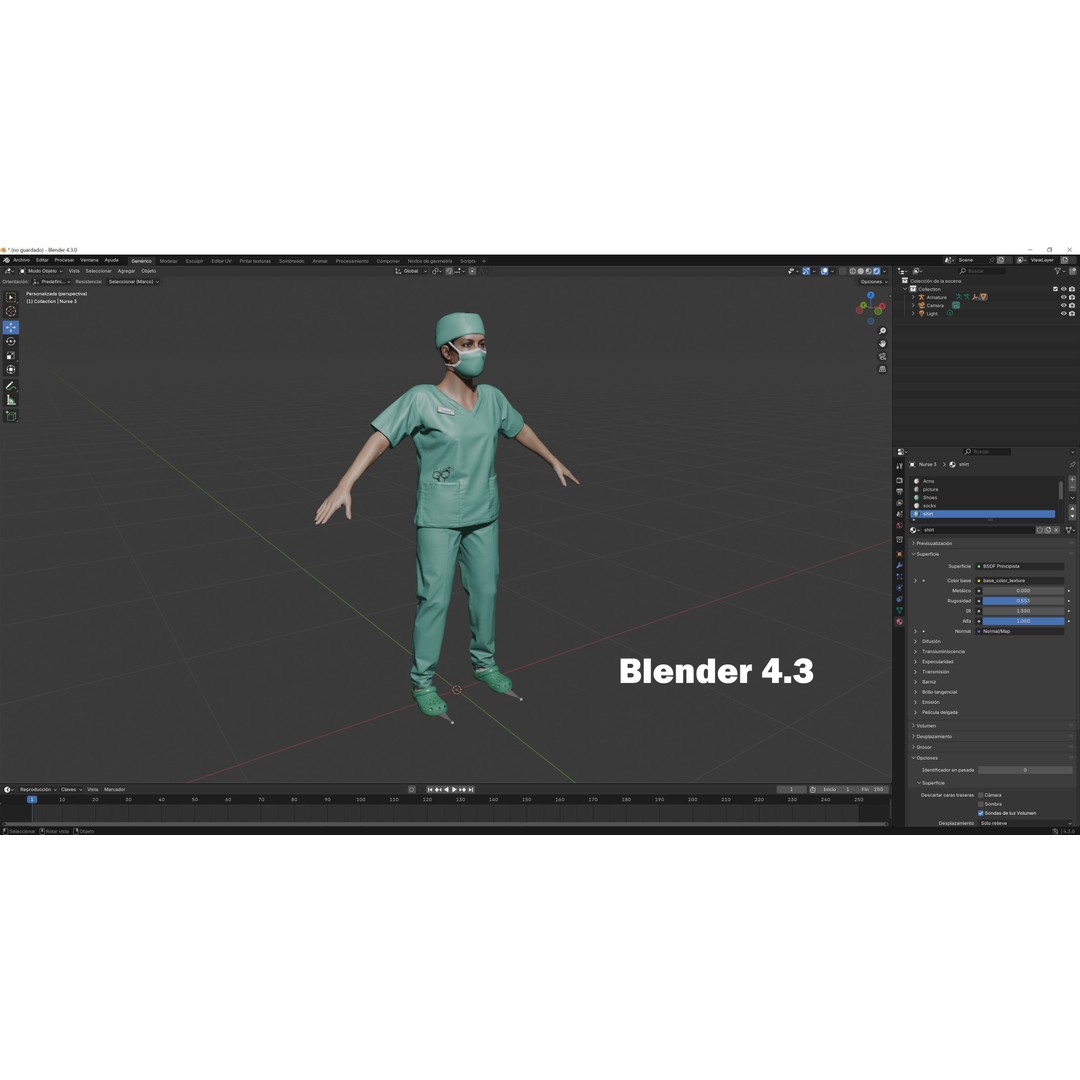Image resolution: width=1080 pixels, height=1080 pixels.
Task: Open the Render properties tab
Action: click(900, 480)
